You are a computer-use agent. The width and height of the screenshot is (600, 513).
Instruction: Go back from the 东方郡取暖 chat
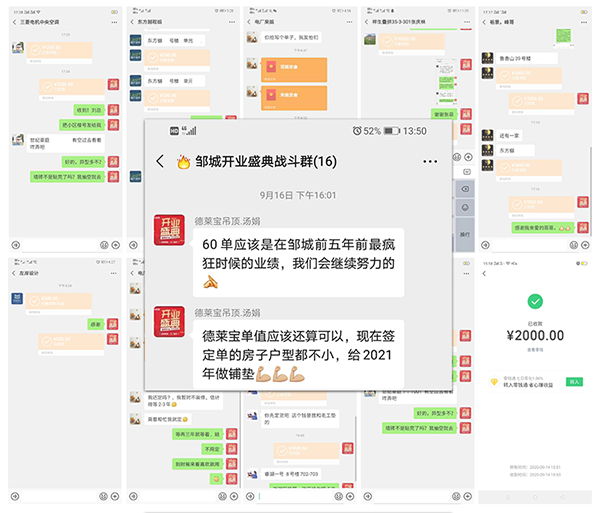(x=132, y=22)
